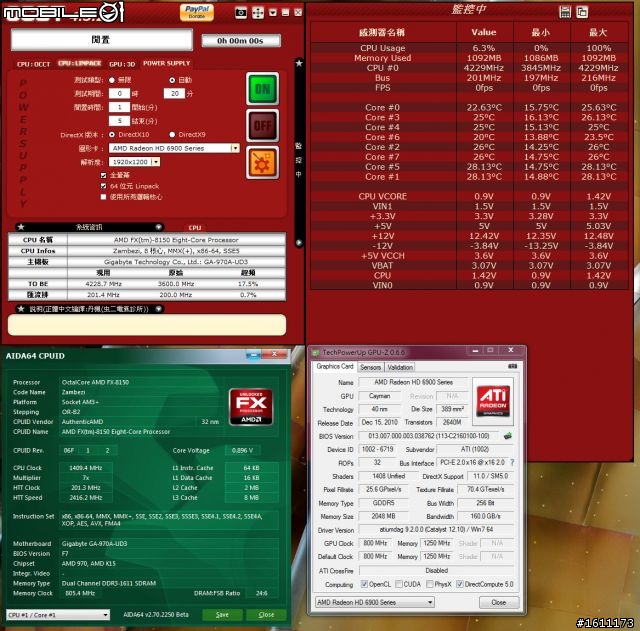Click the ATI Radeon logo in GPU-Z

[x=493, y=402]
